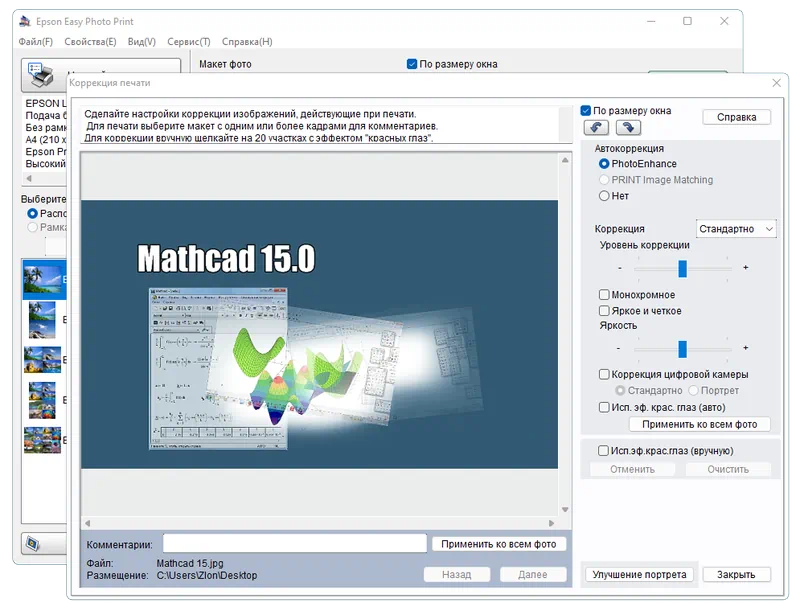Viewport: 800px width, 611px height.
Task: Close the Epson Easy Photo Print main window
Action: pos(724,21)
